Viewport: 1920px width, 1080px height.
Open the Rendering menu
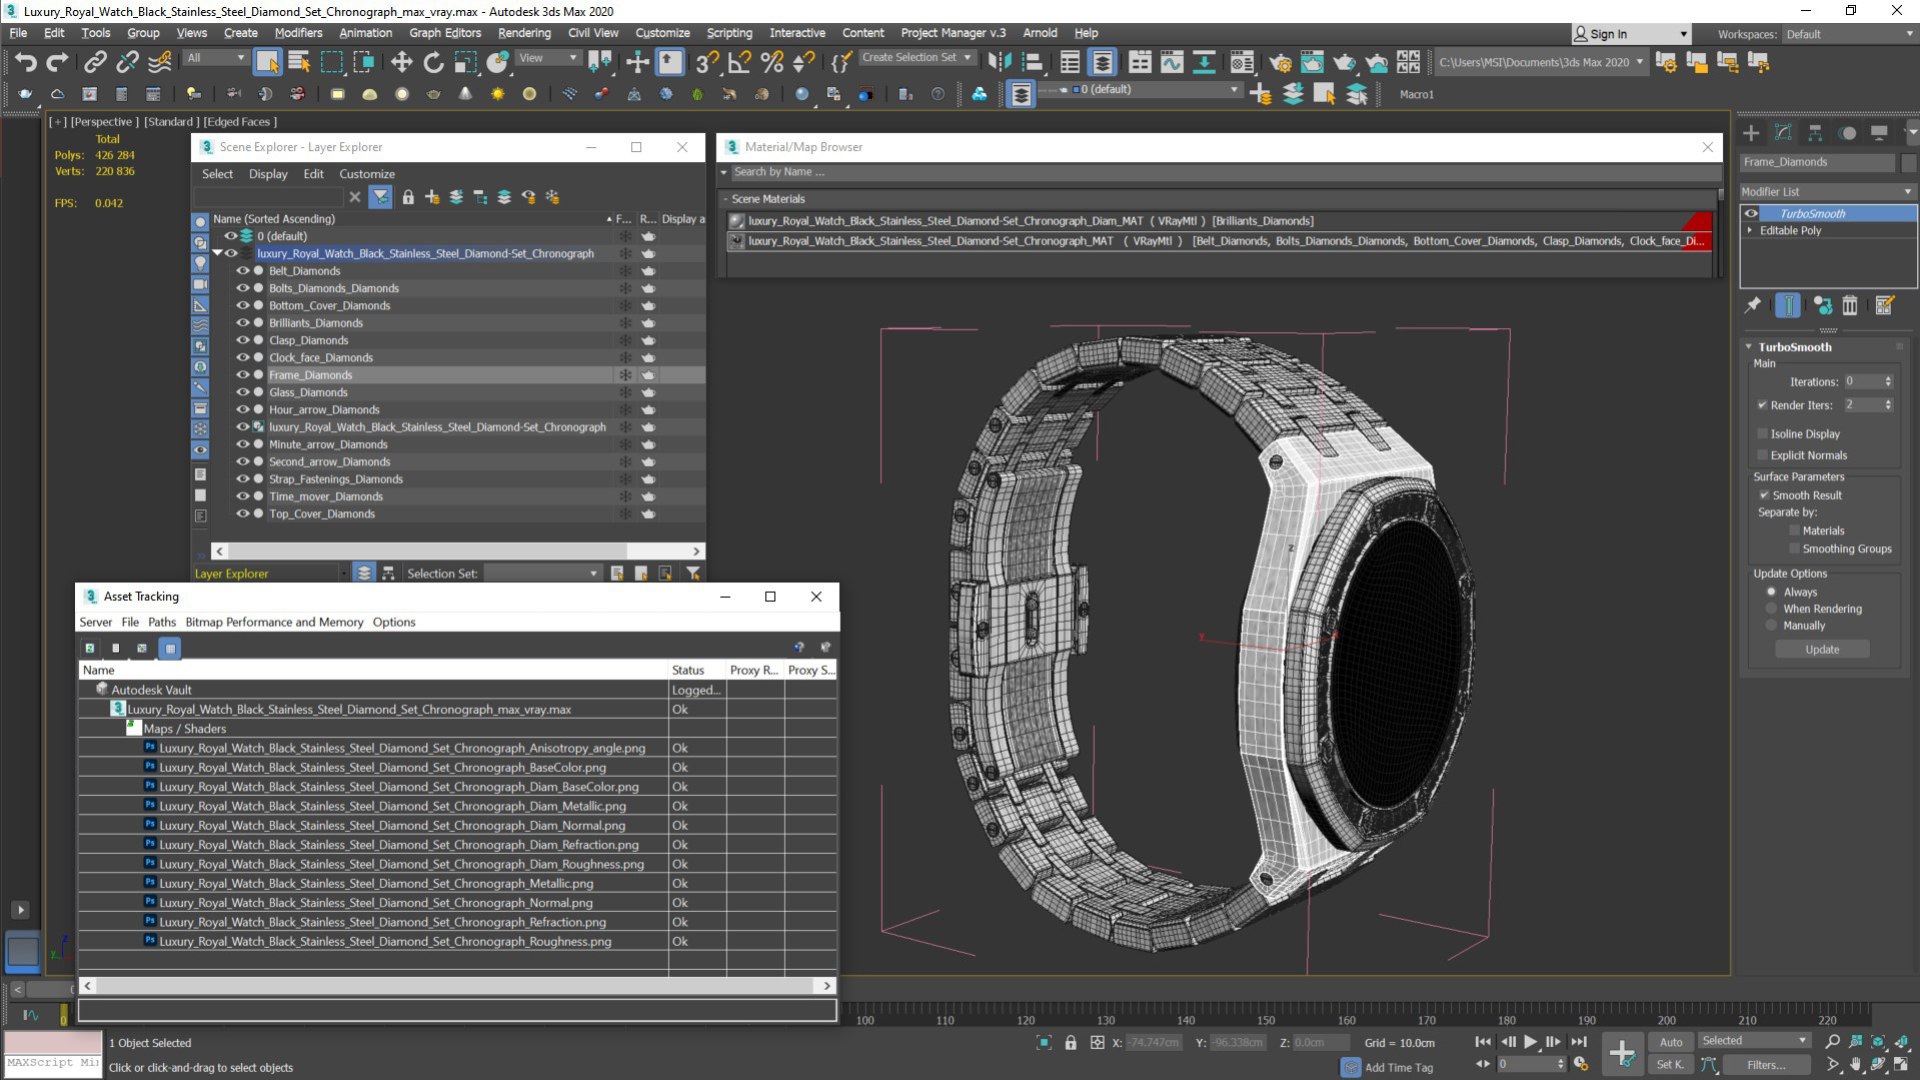(524, 33)
